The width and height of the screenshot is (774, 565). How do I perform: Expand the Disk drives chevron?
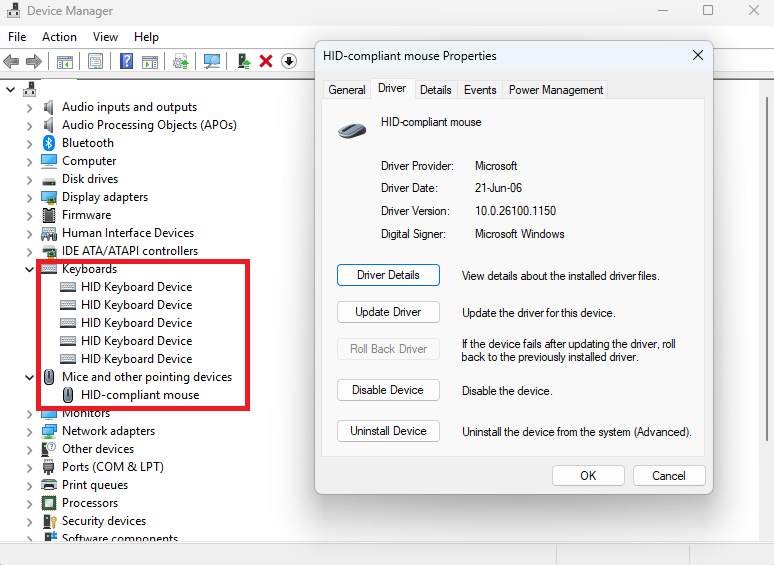(x=30, y=180)
